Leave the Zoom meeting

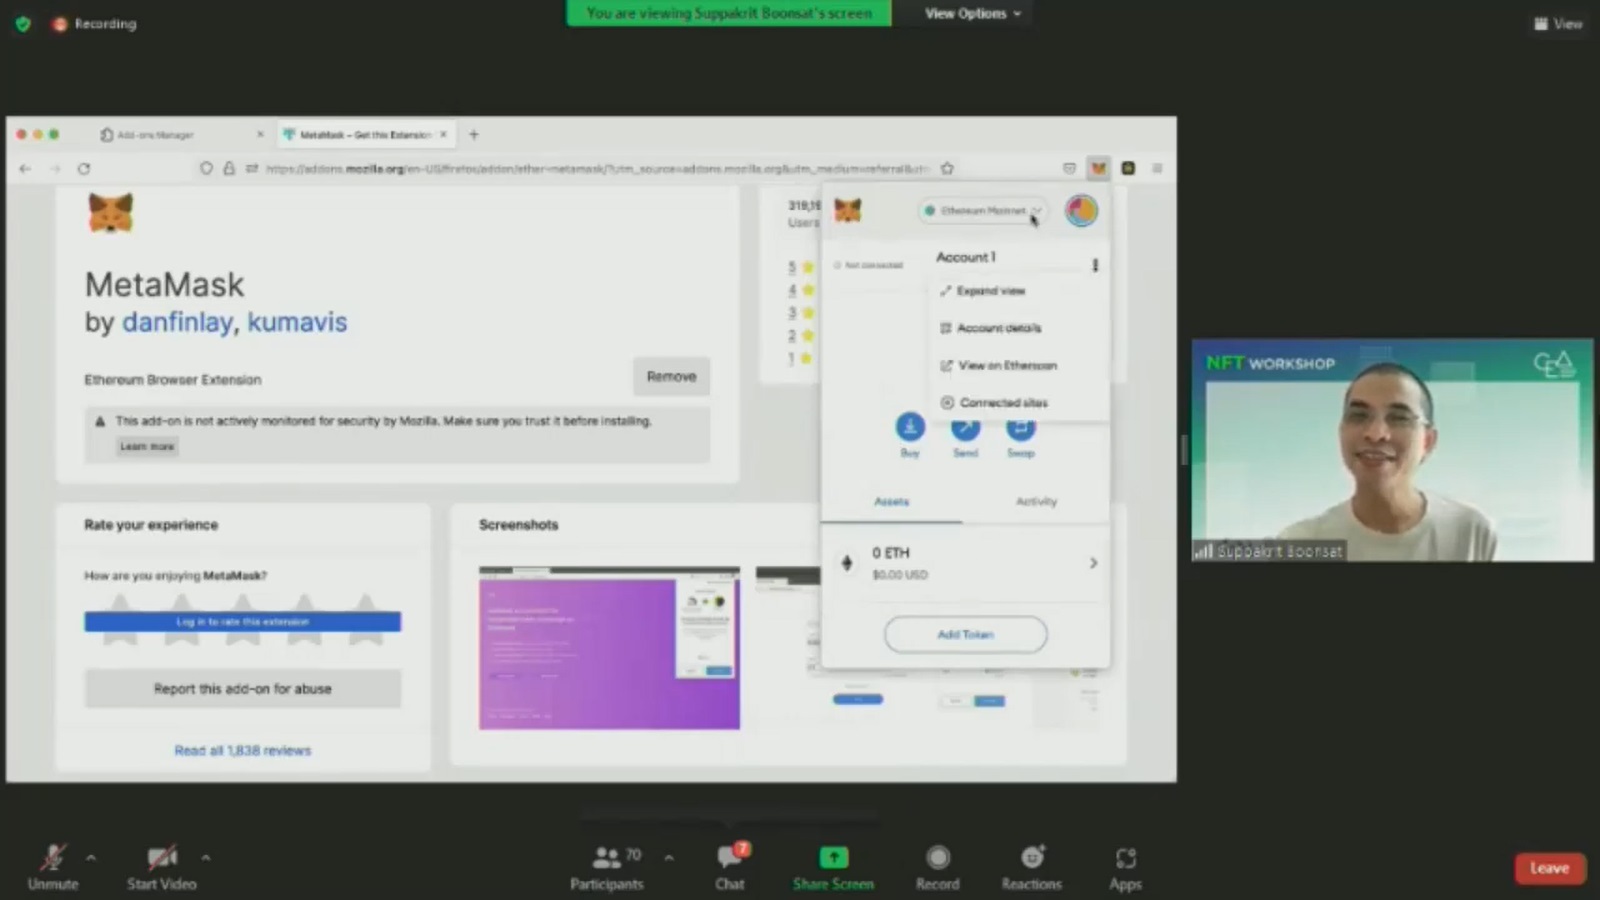pos(1549,868)
